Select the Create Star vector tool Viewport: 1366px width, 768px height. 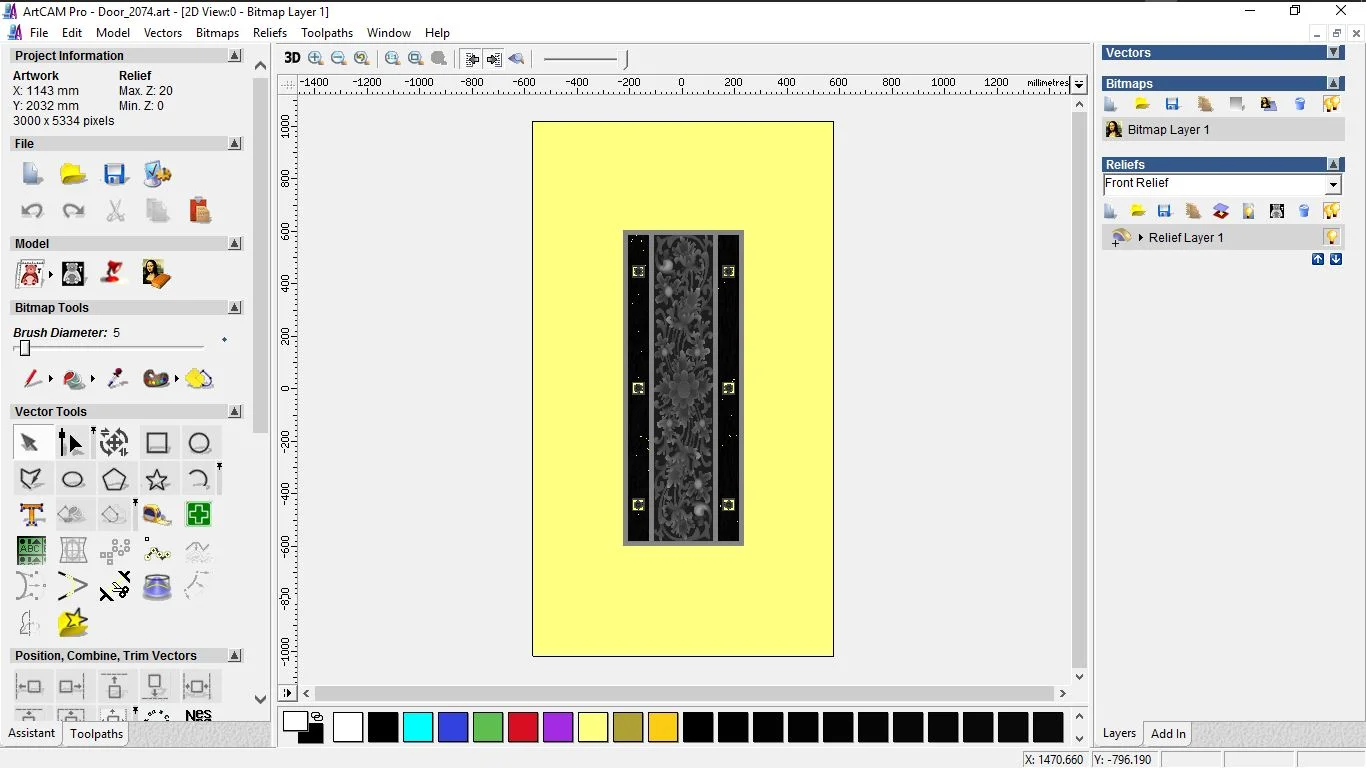pos(157,478)
